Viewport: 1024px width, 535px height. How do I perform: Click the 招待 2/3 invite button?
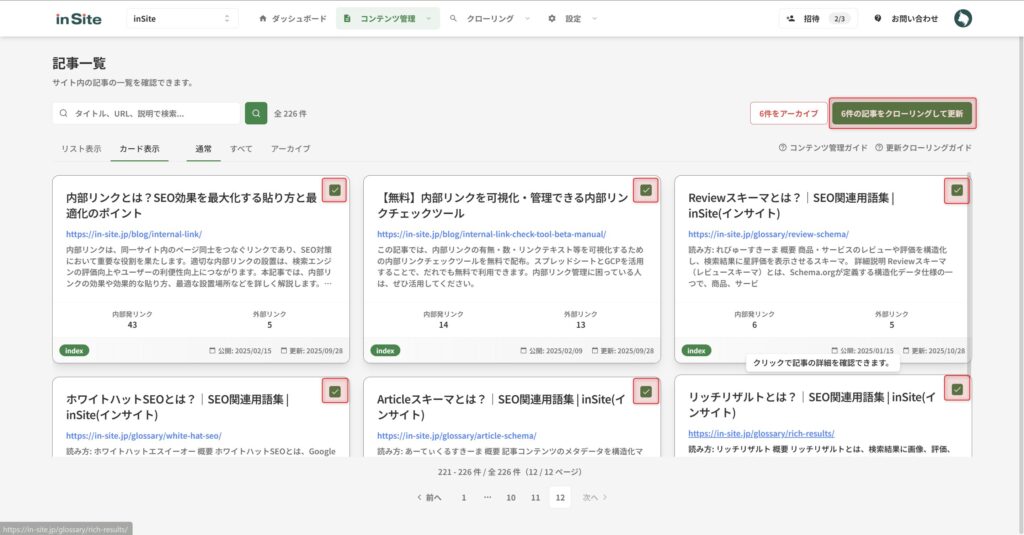click(817, 18)
